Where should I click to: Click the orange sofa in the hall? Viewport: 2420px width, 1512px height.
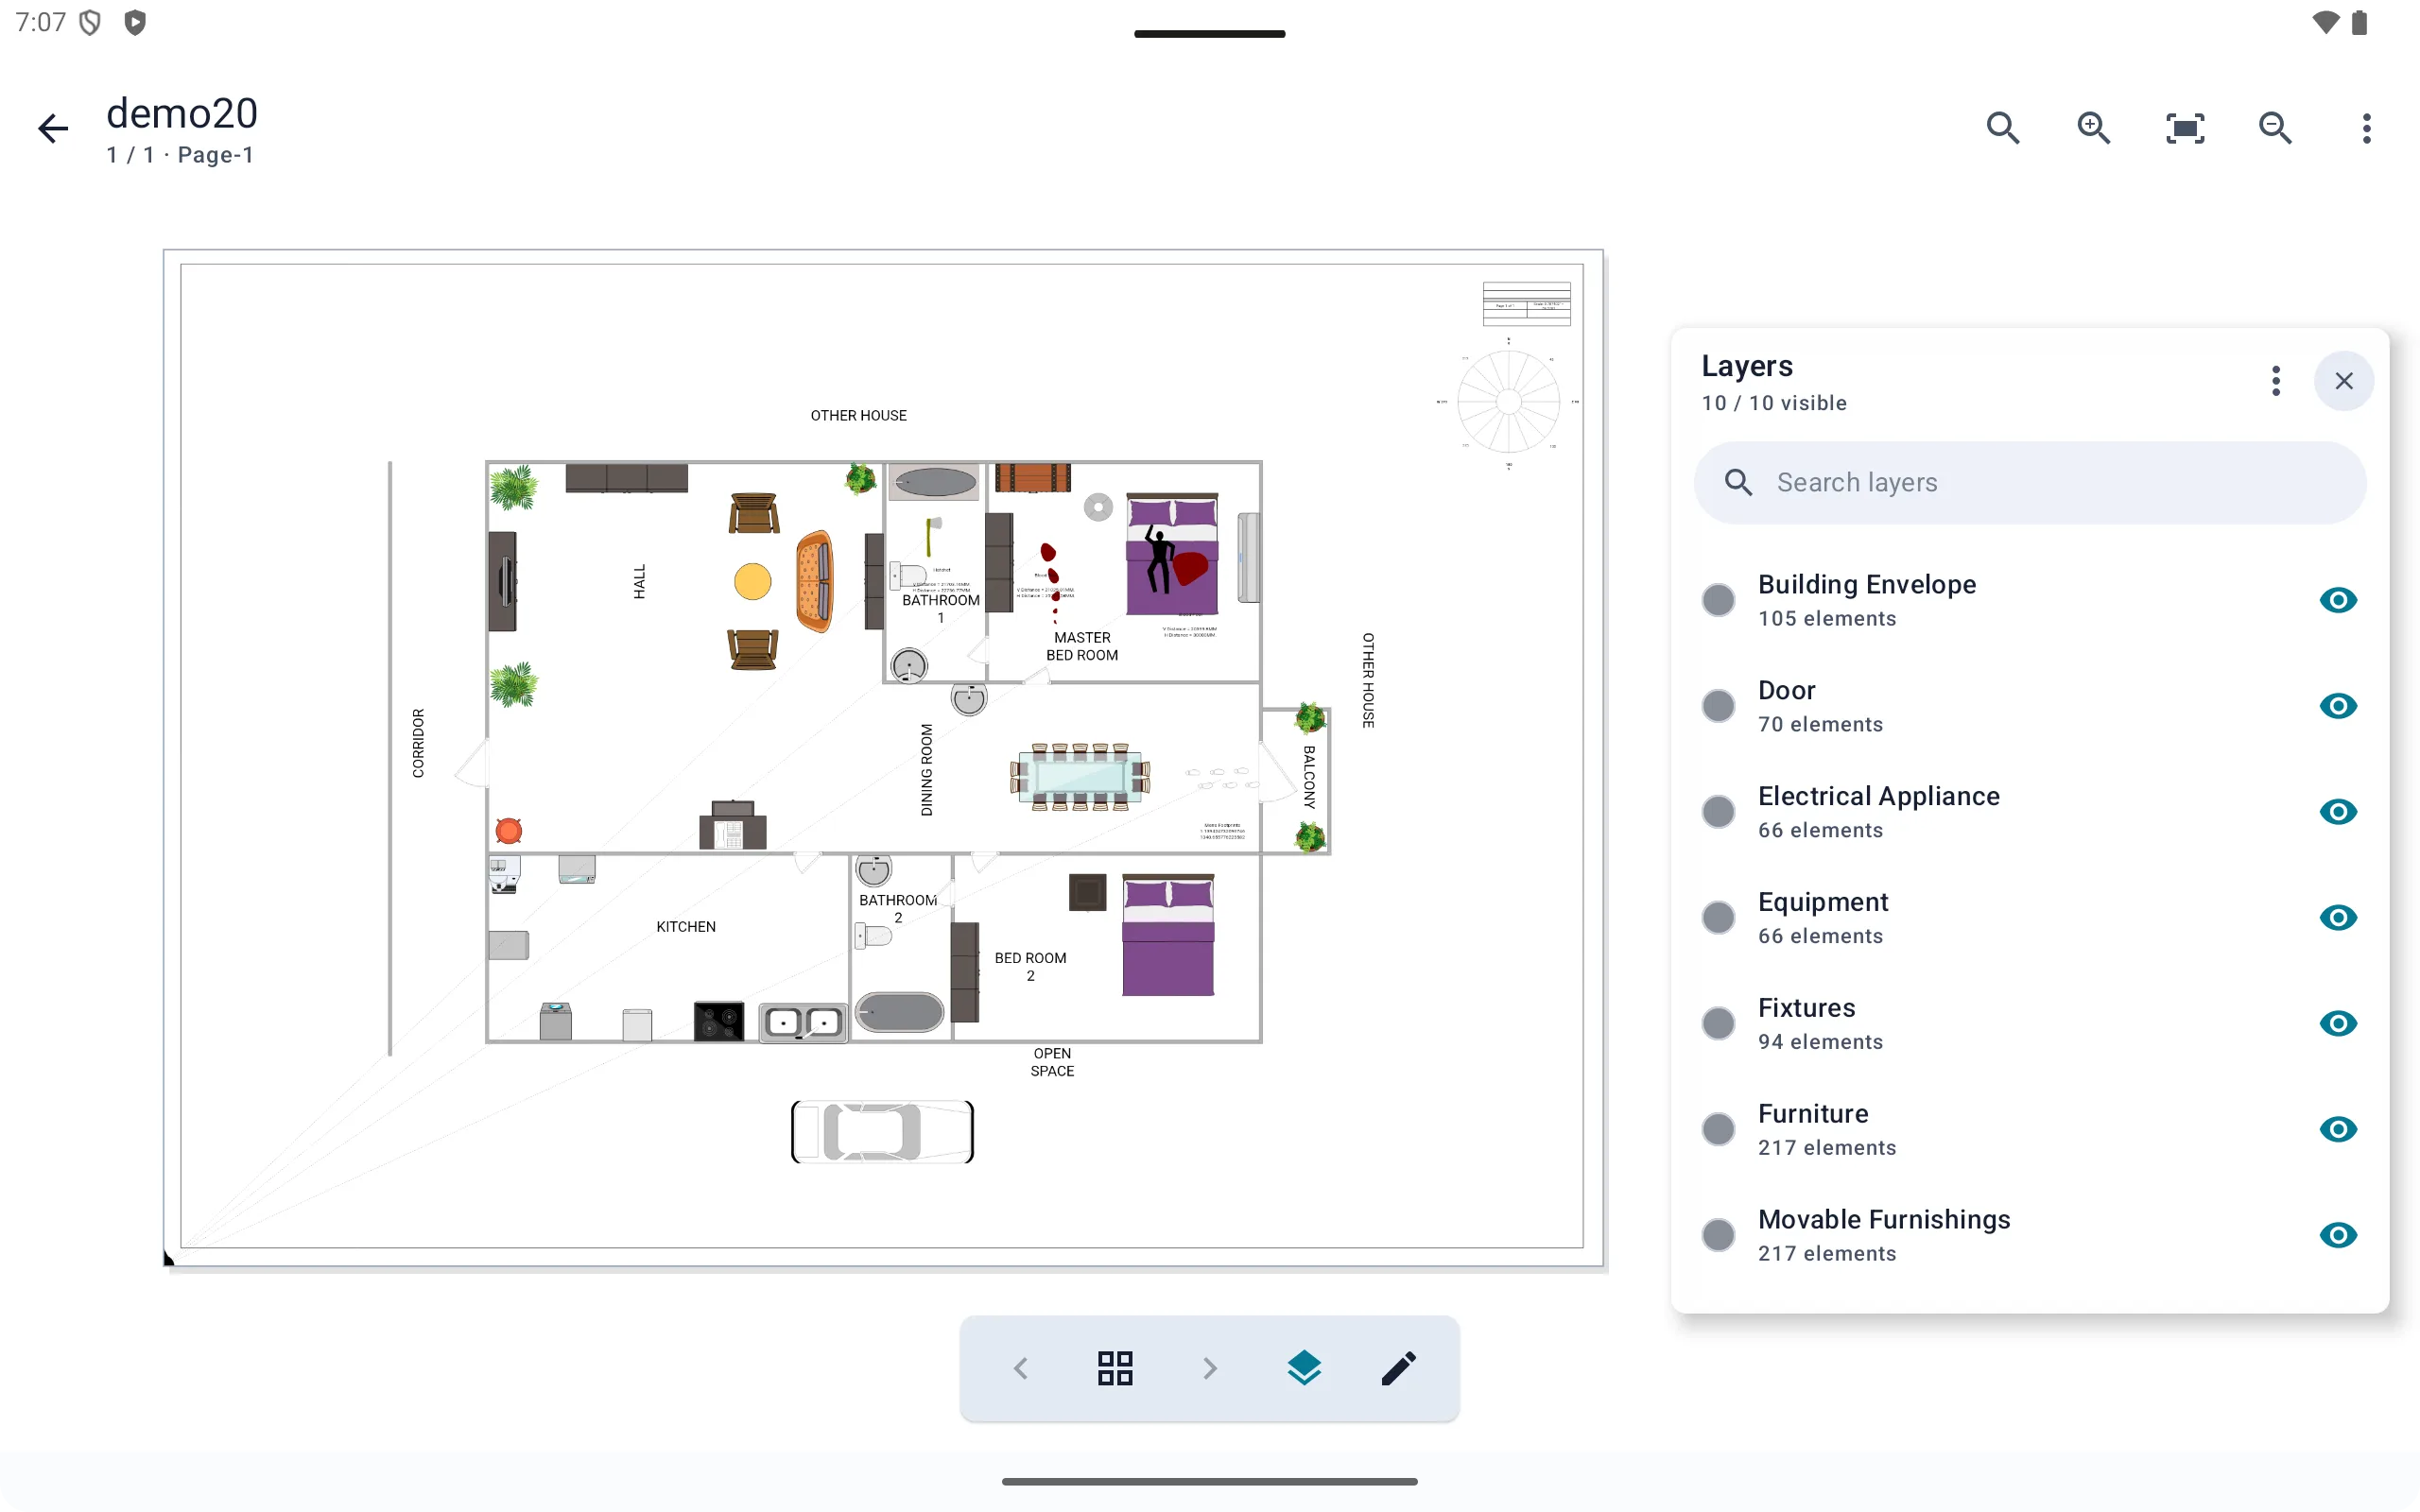coord(815,582)
